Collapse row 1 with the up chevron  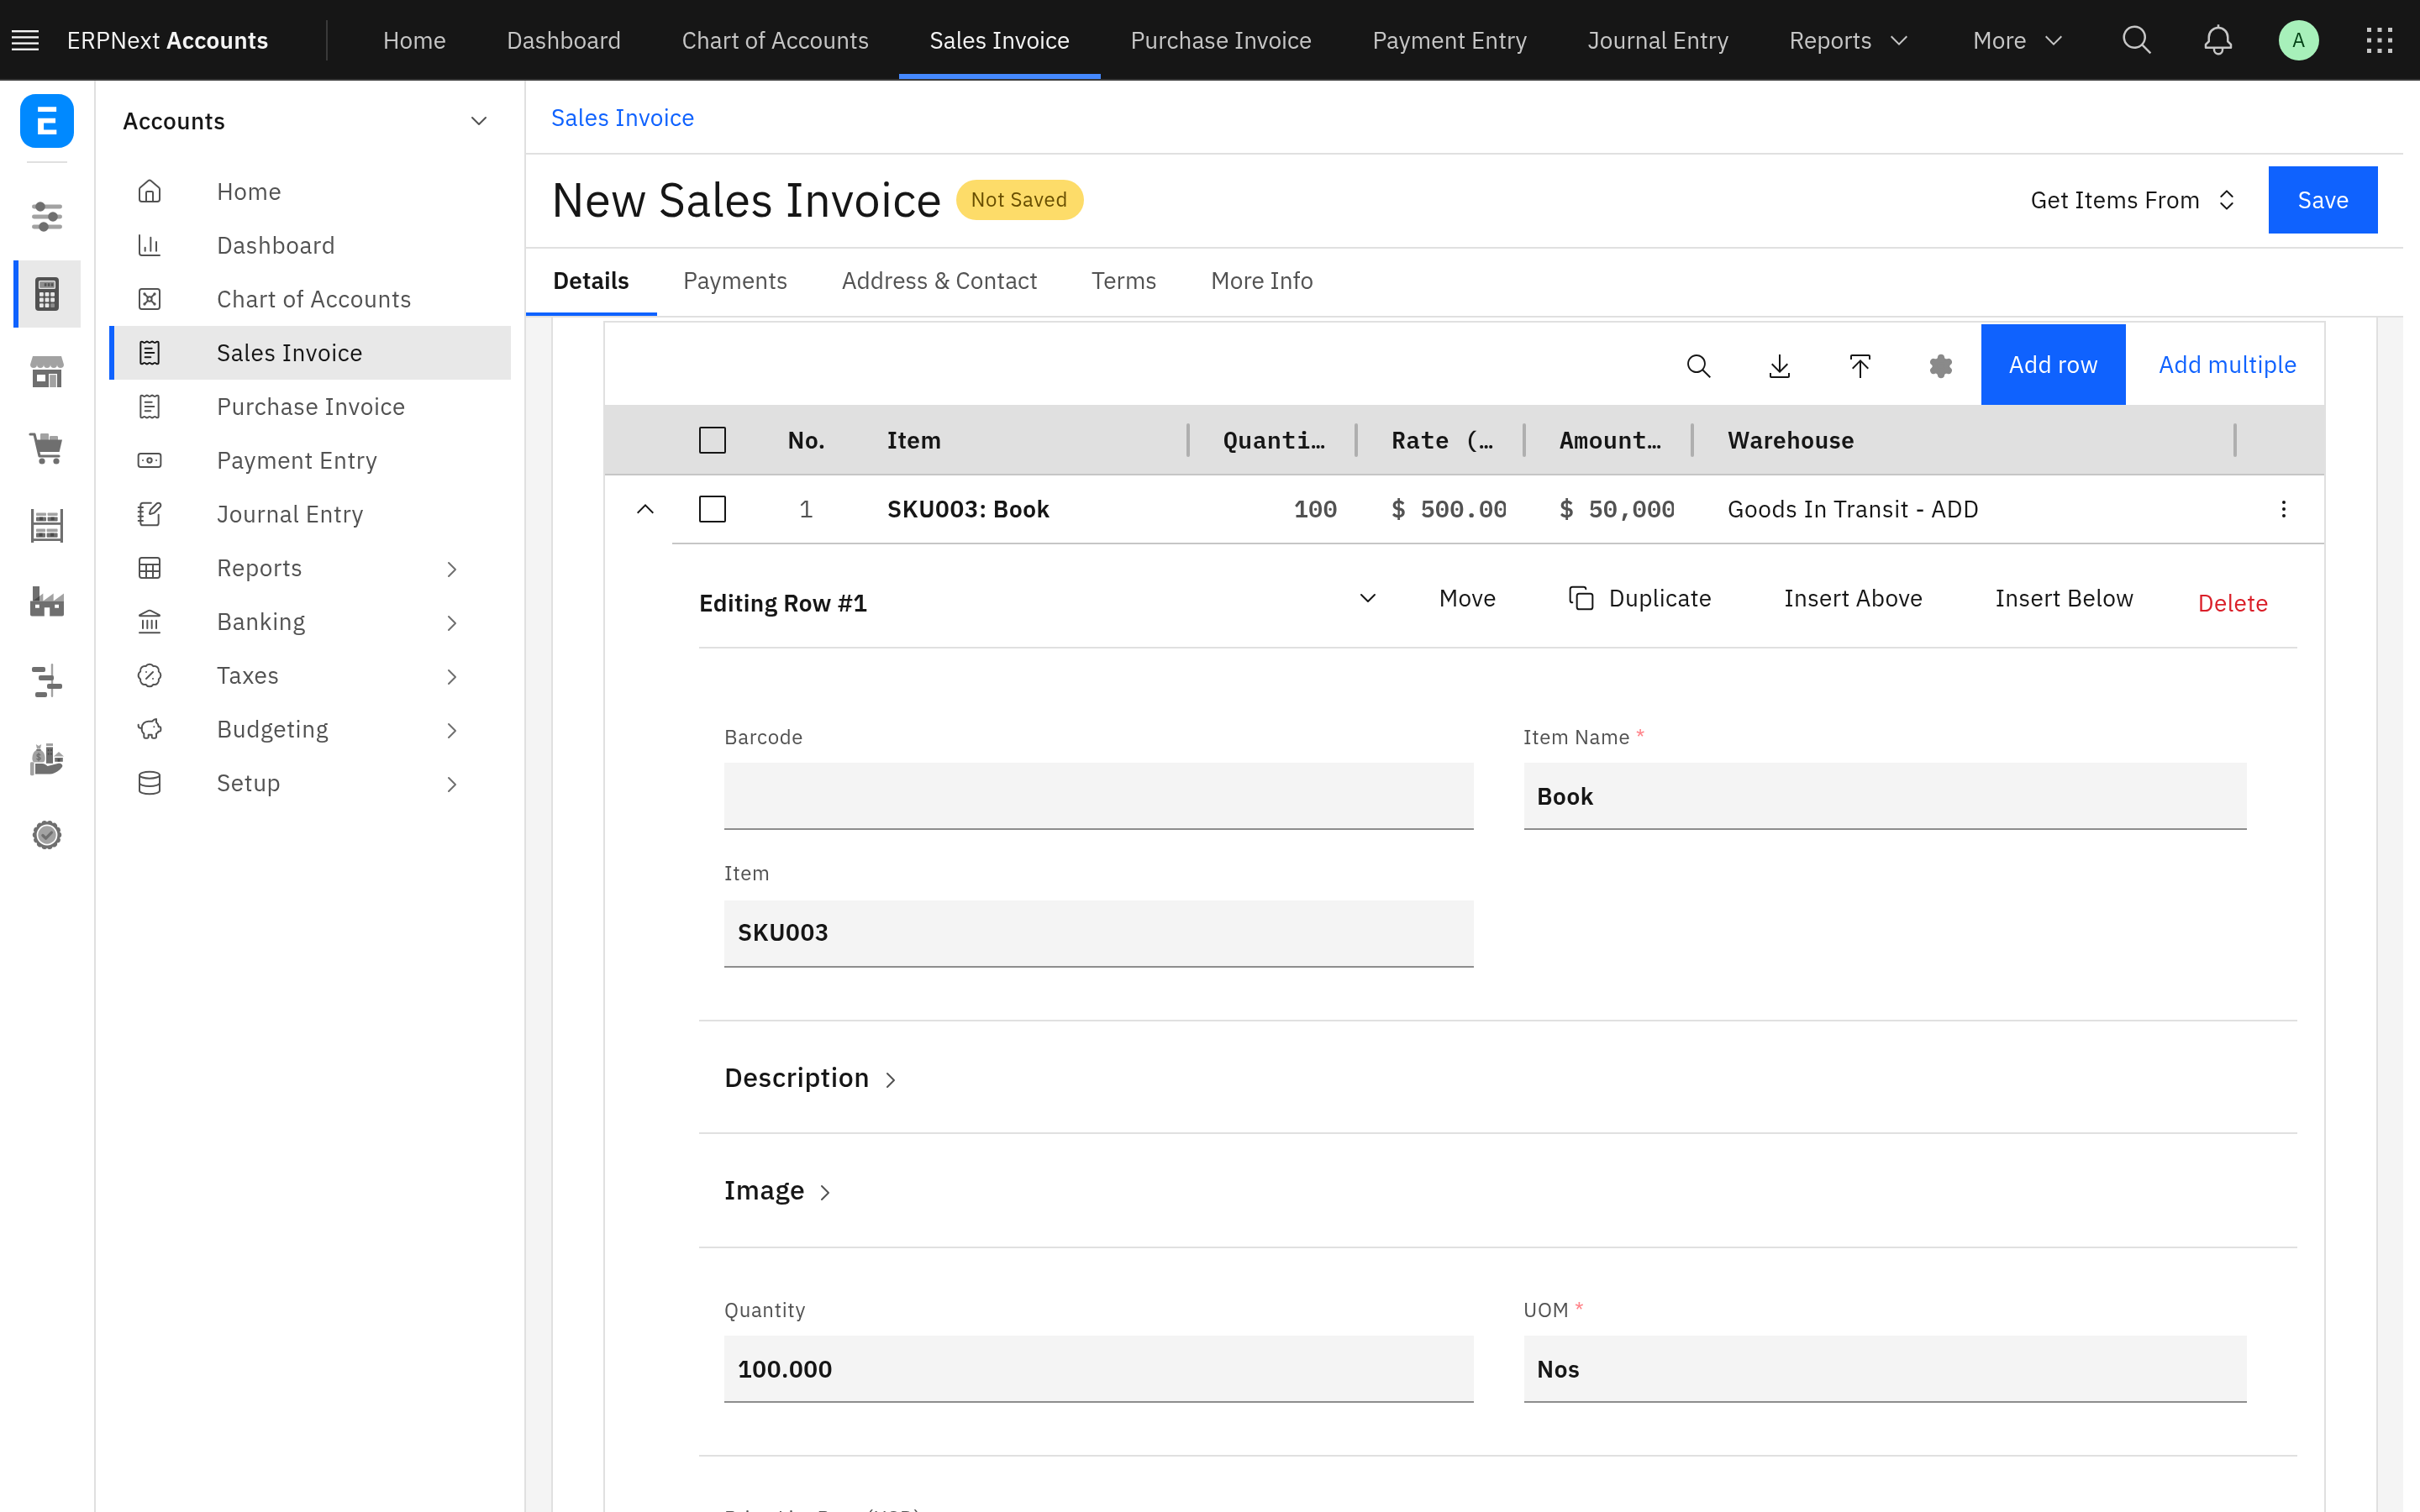point(645,509)
